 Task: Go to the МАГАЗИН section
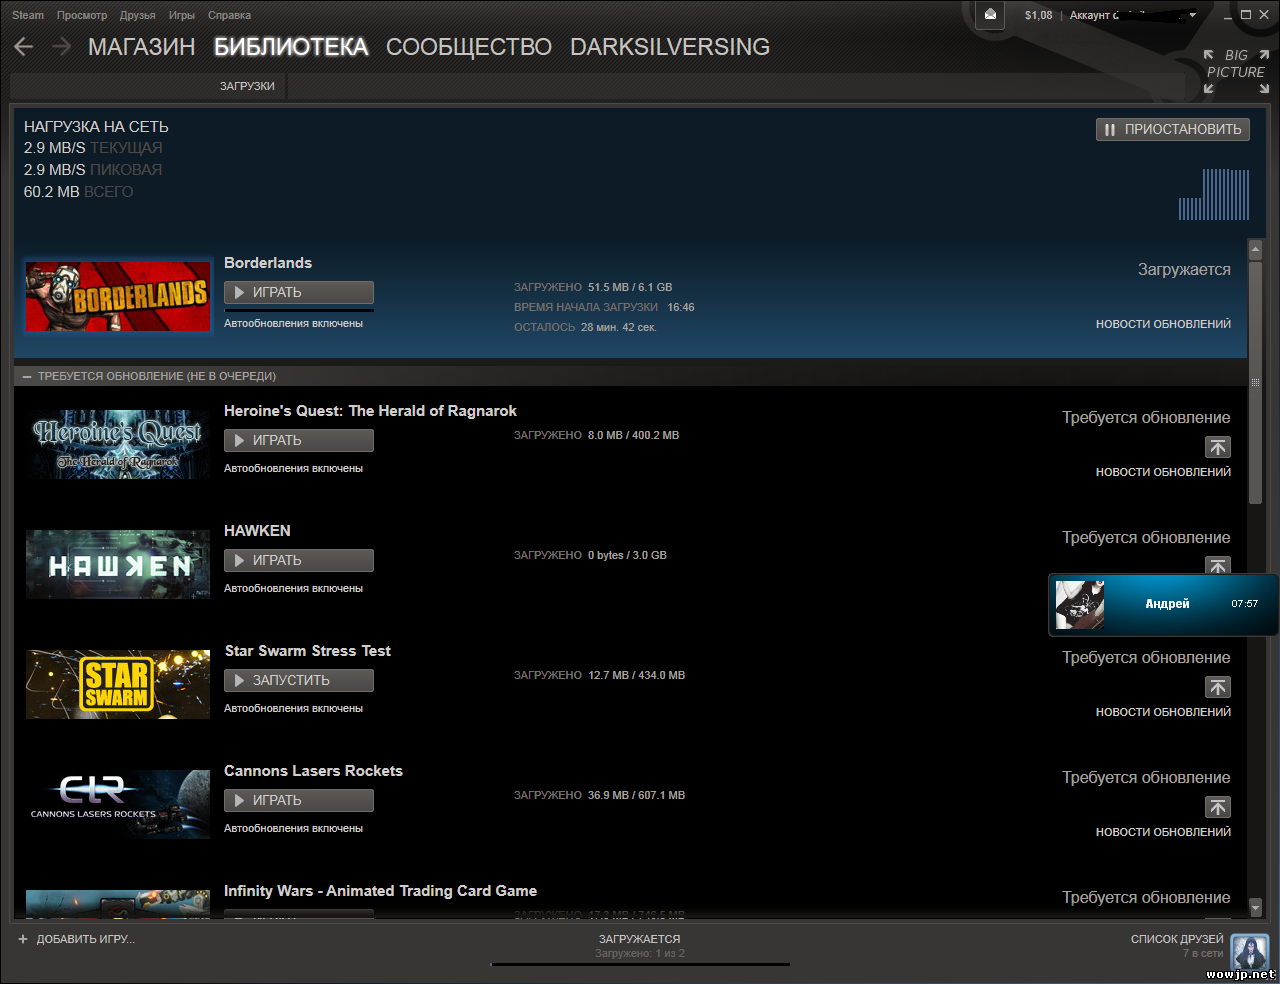(142, 47)
